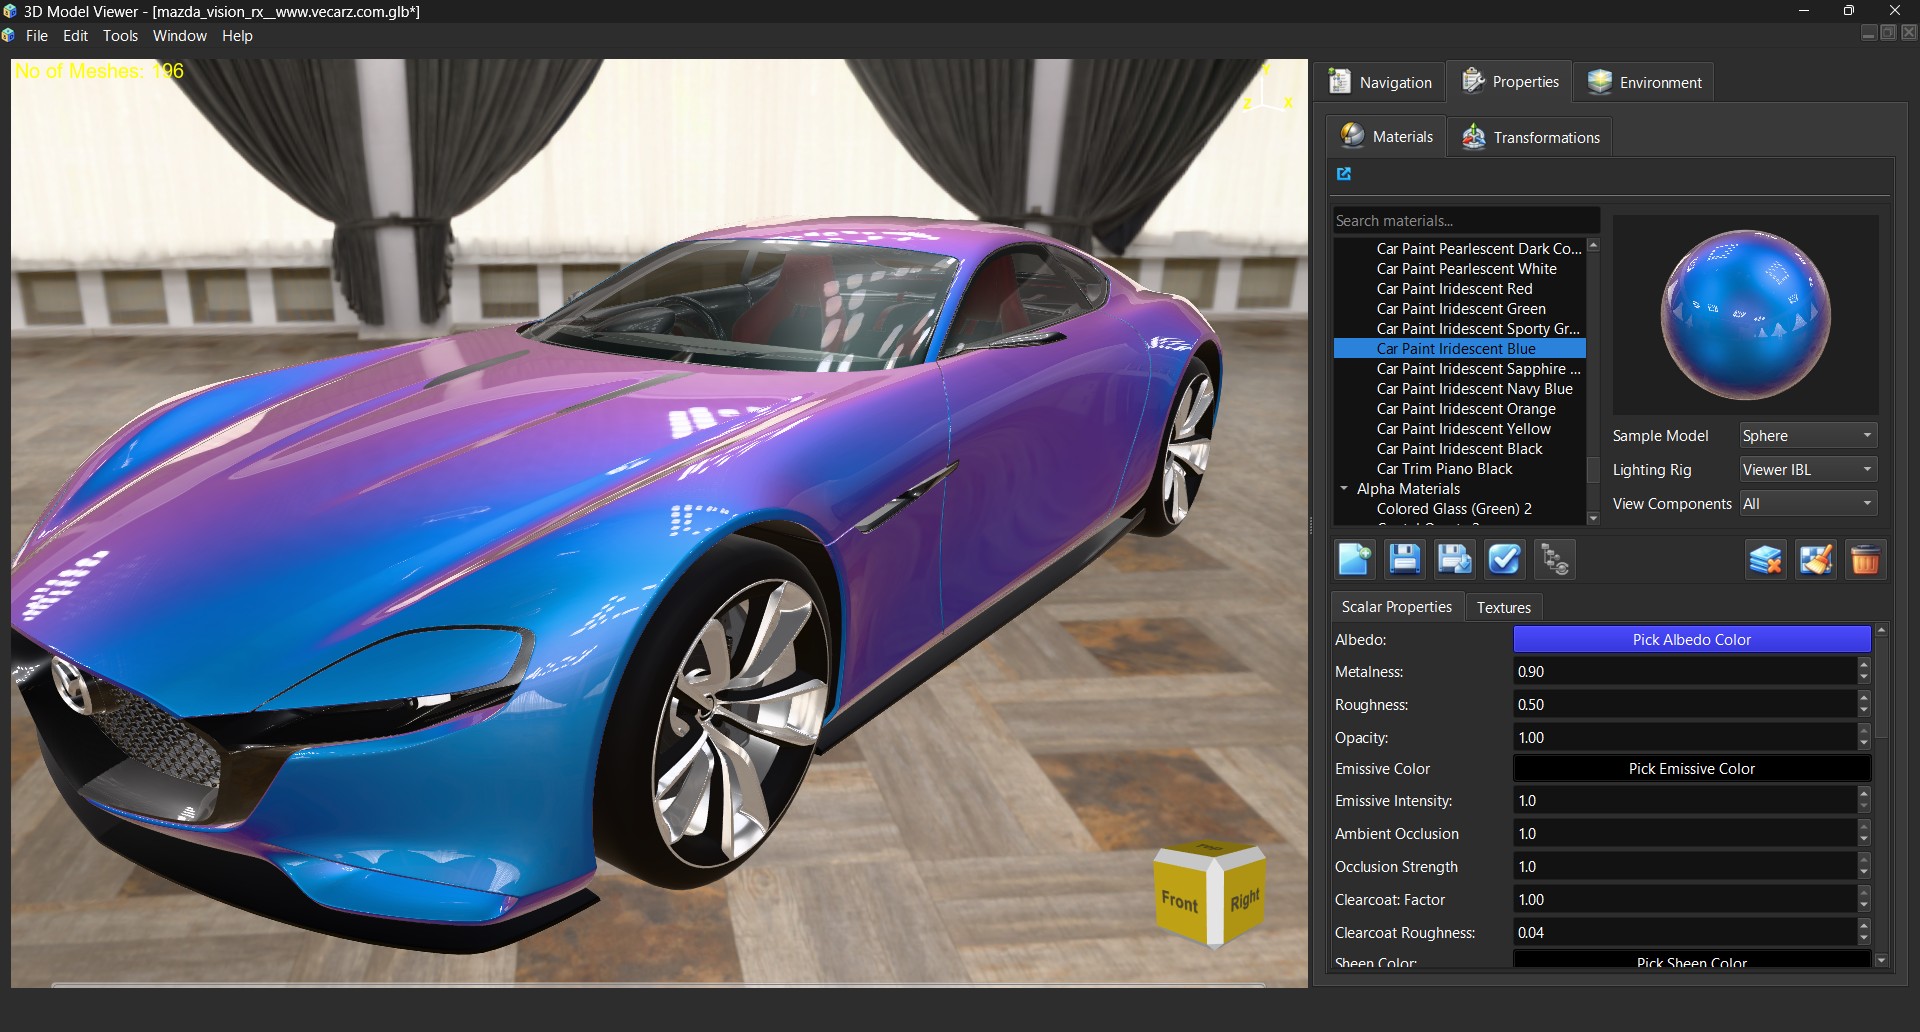Adjust the Metalness spinner arrows

pyautogui.click(x=1864, y=672)
